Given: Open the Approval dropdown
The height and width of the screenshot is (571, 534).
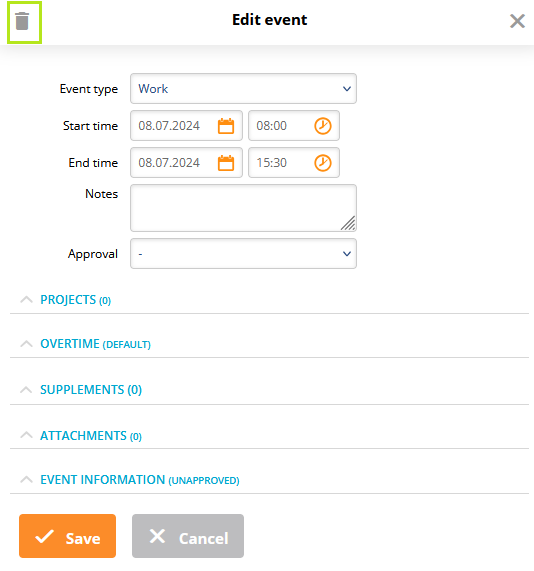Looking at the screenshot, I should tap(243, 253).
